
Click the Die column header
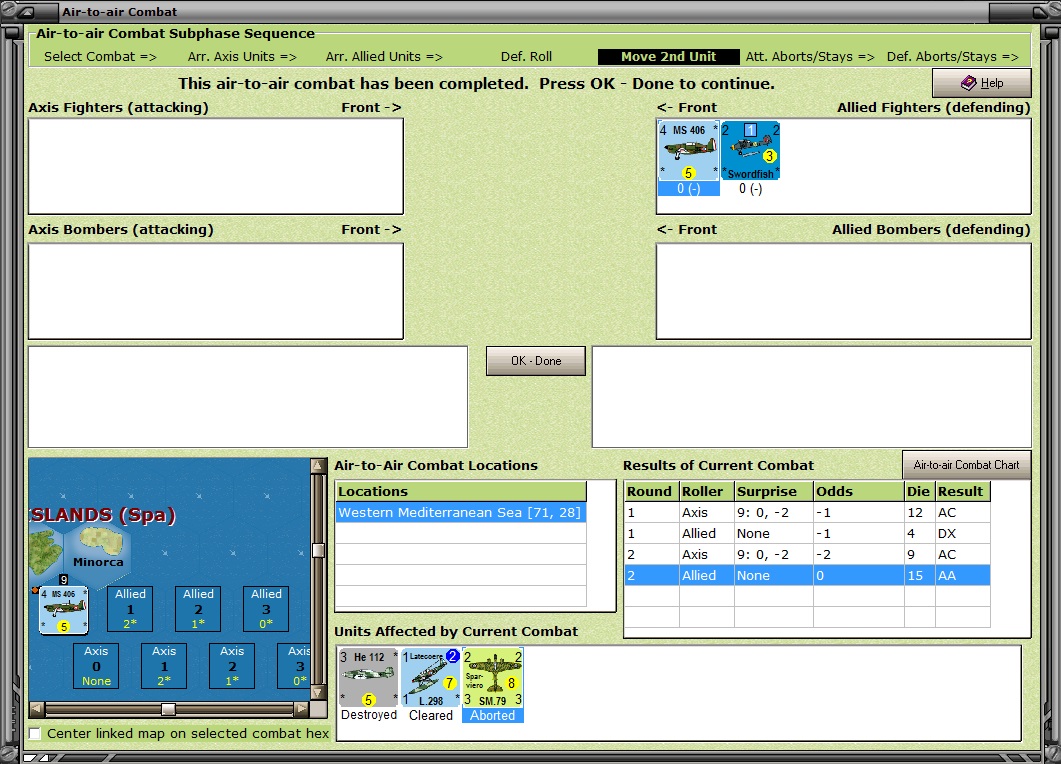(x=920, y=491)
